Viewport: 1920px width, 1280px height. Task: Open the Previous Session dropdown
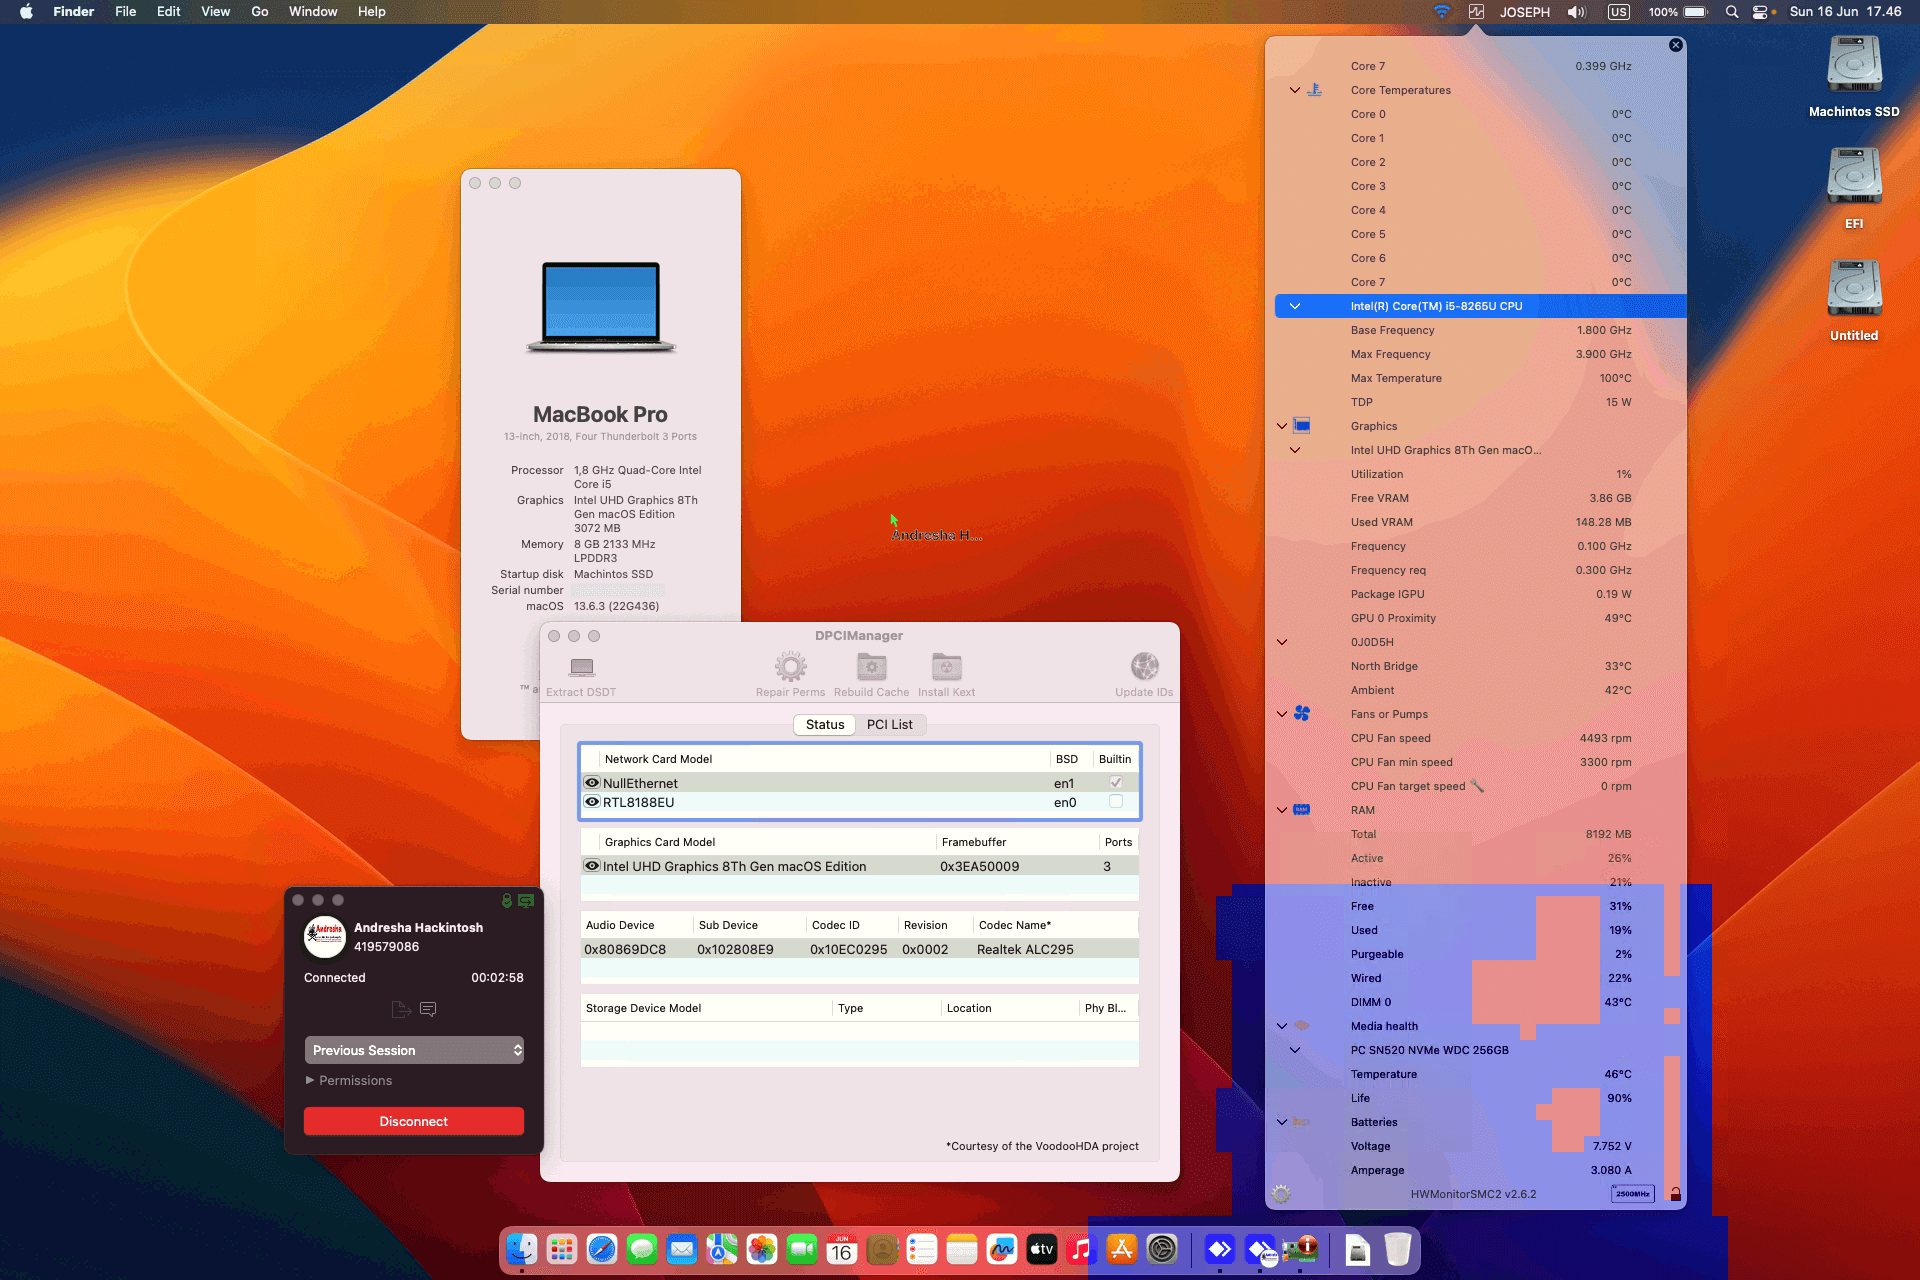pos(414,1050)
